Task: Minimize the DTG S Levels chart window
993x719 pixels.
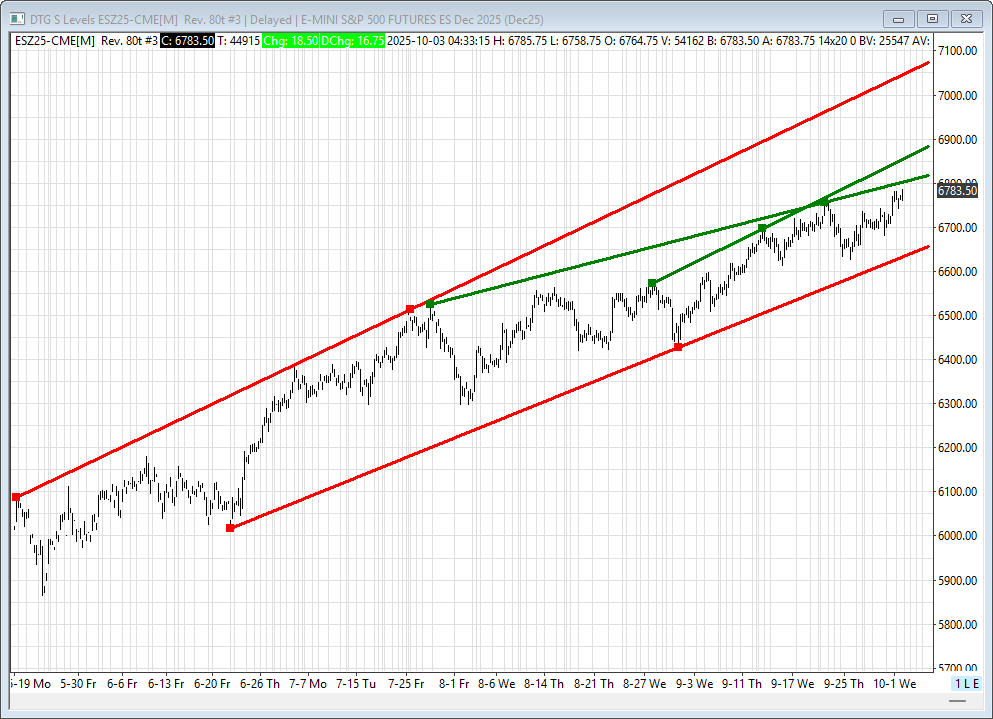Action: (x=901, y=18)
